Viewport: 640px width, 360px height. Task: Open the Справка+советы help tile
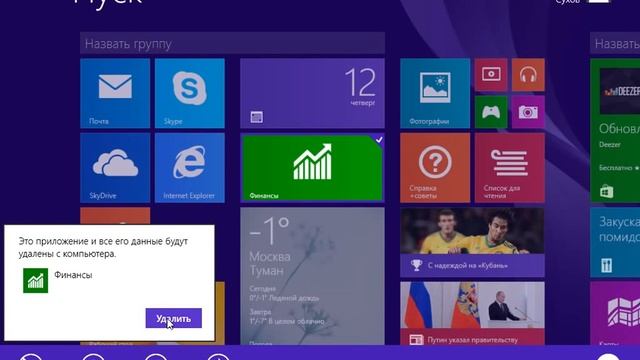click(x=435, y=168)
